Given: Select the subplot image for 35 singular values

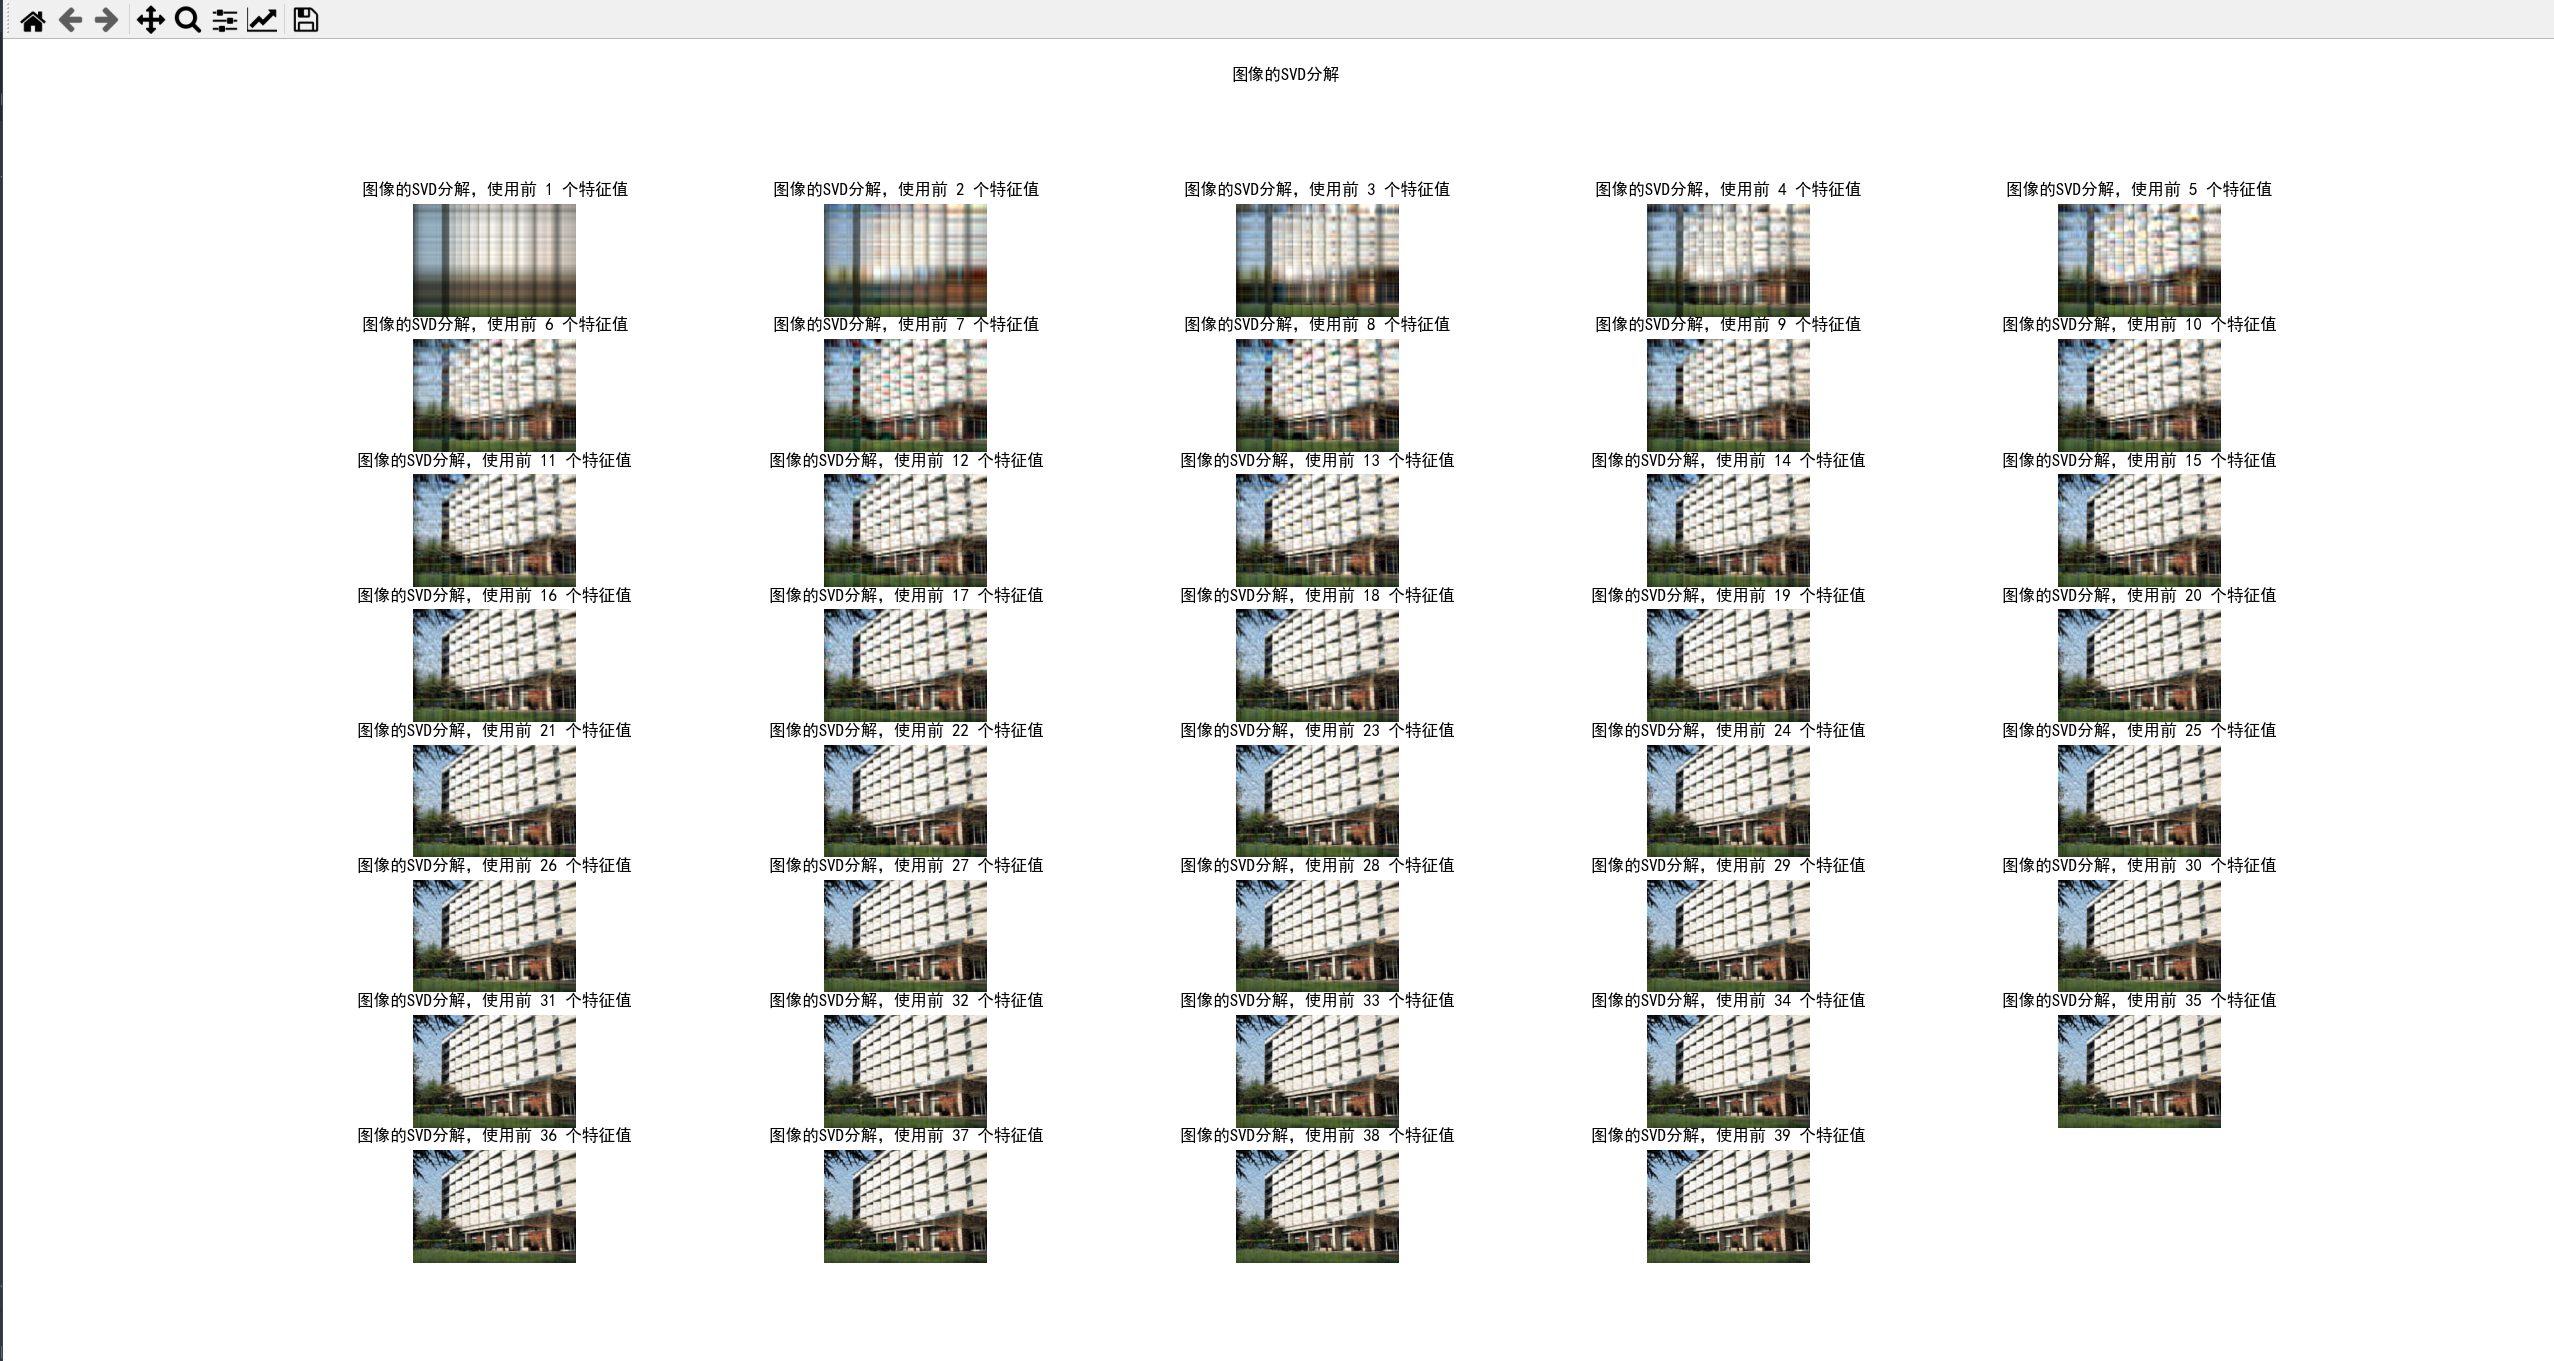Looking at the screenshot, I should tap(2138, 1071).
